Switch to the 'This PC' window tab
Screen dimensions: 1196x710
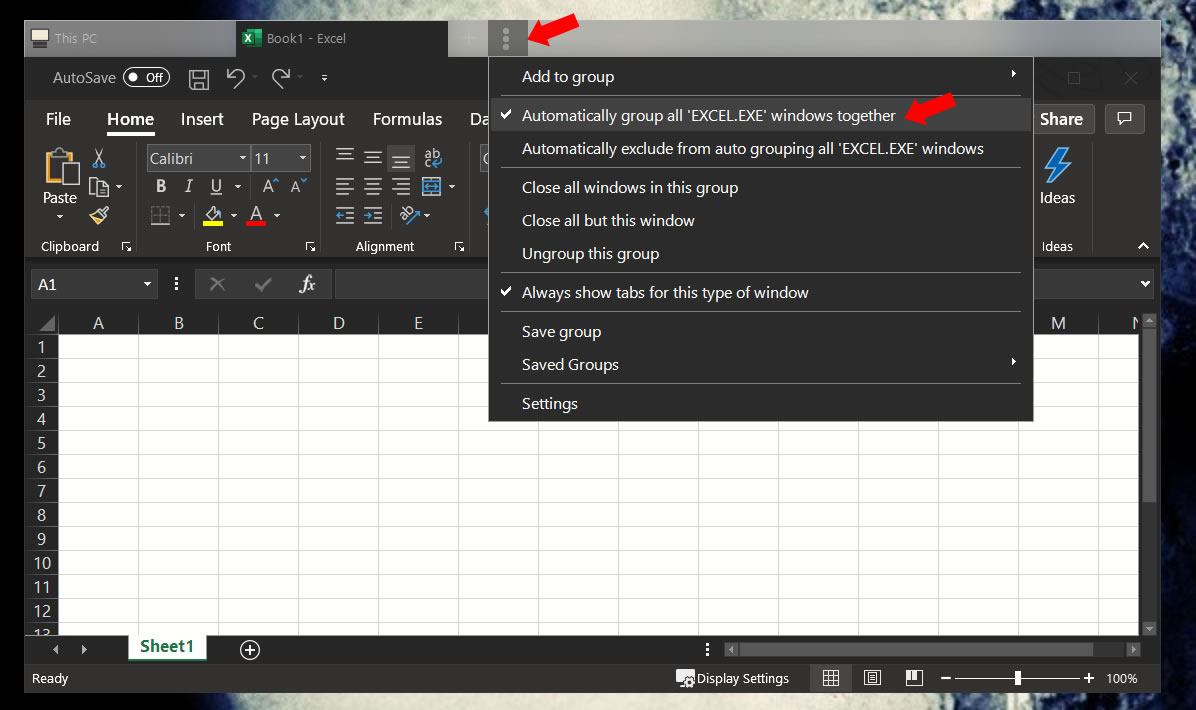130,38
